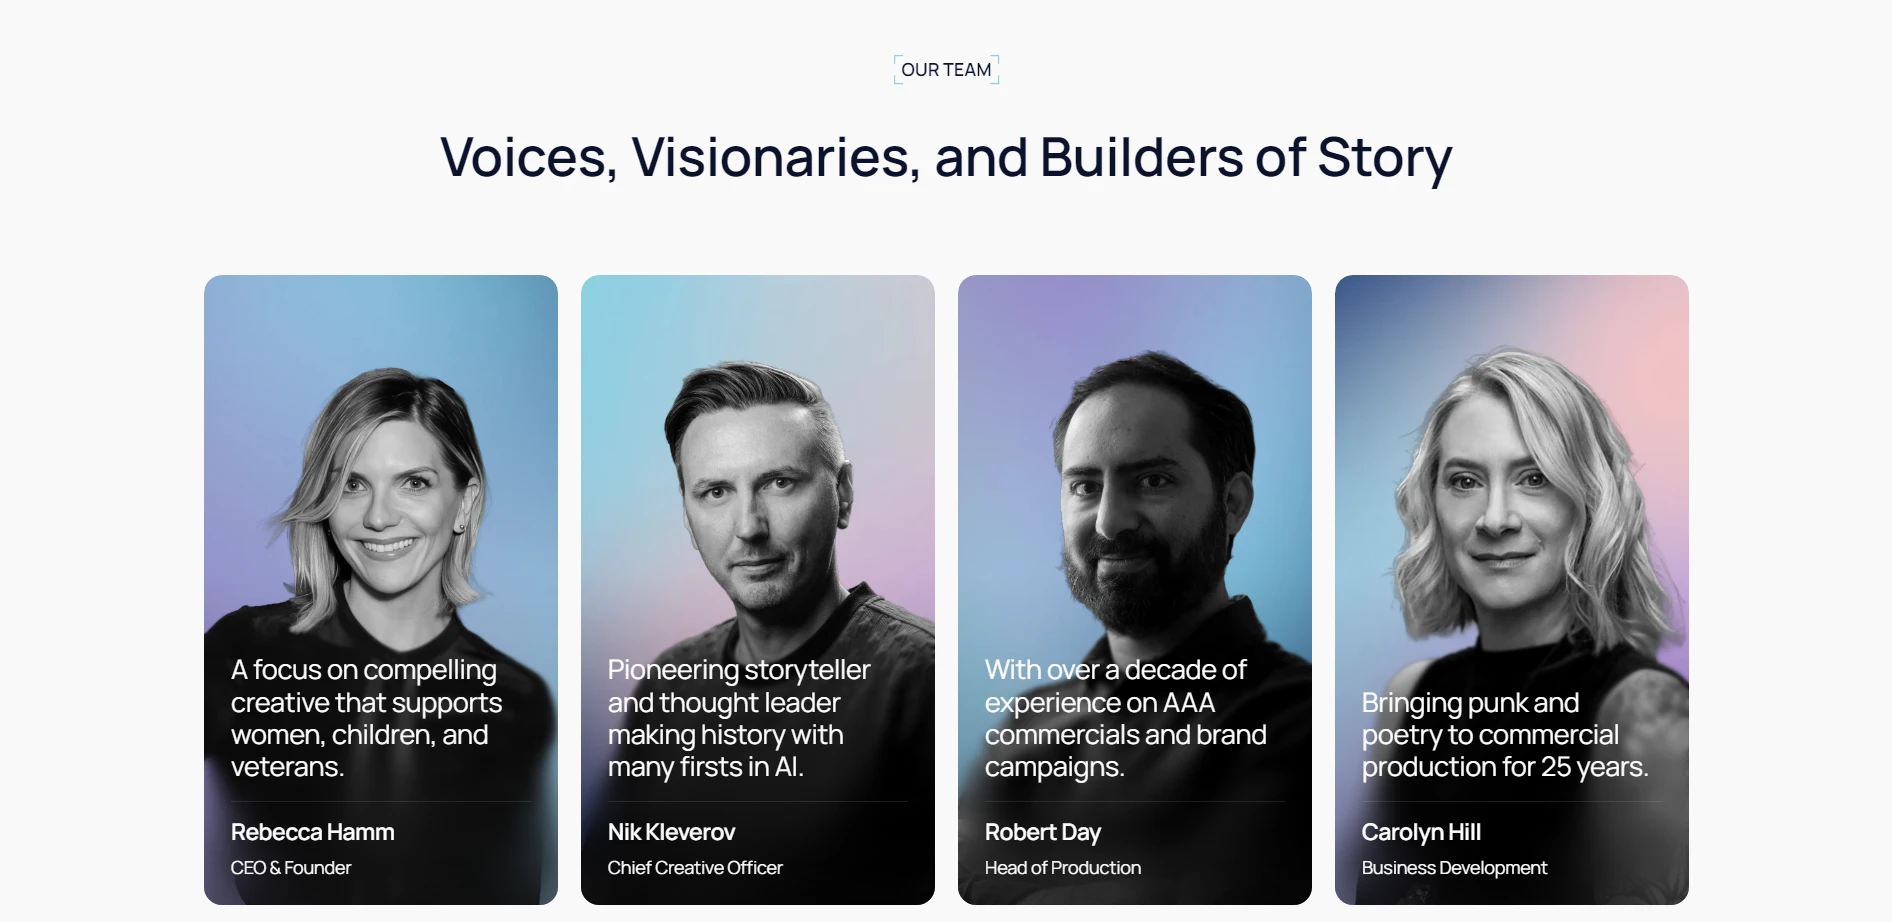Click the "Business Development" title text
Image resolution: width=1892 pixels, height=922 pixels.
(x=1454, y=868)
